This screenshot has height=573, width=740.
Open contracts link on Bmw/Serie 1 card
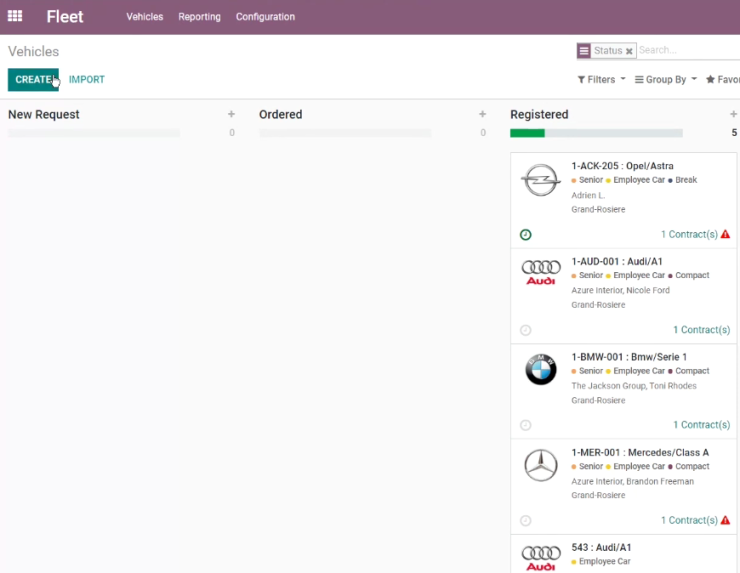(x=701, y=425)
